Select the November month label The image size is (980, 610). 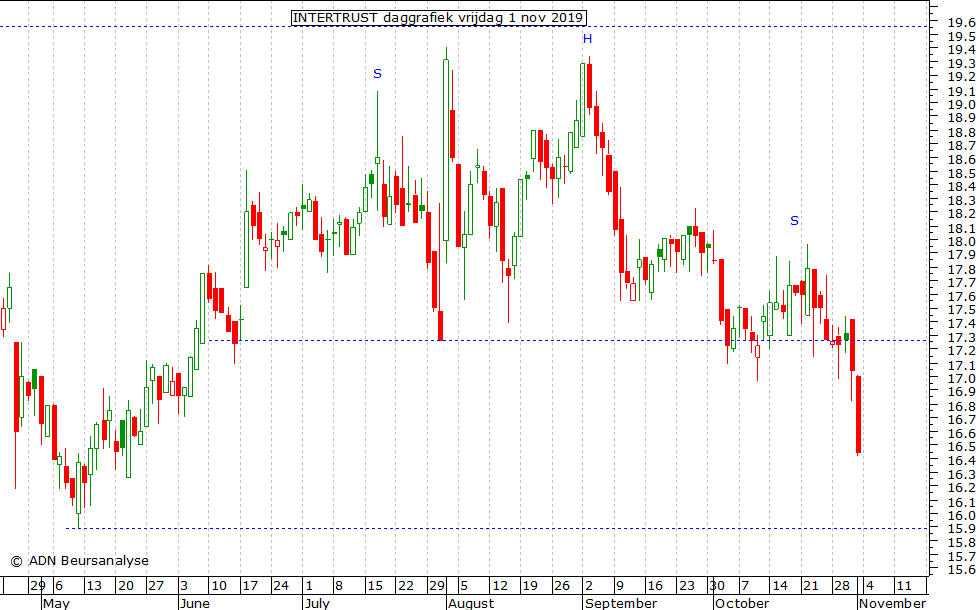[x=892, y=603]
